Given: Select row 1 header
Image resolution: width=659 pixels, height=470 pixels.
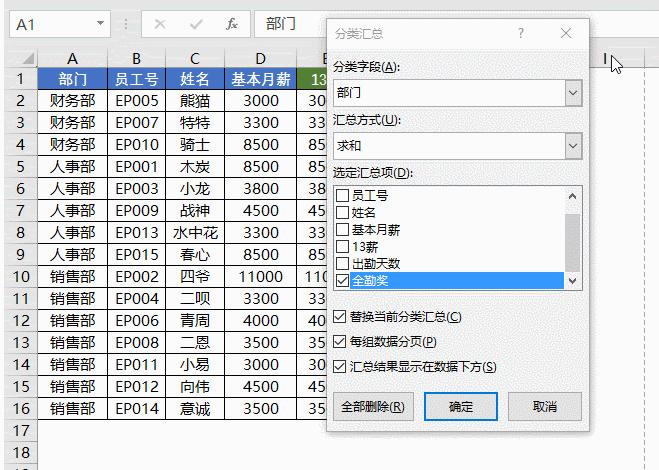Looking at the screenshot, I should pyautogui.click(x=21, y=79).
